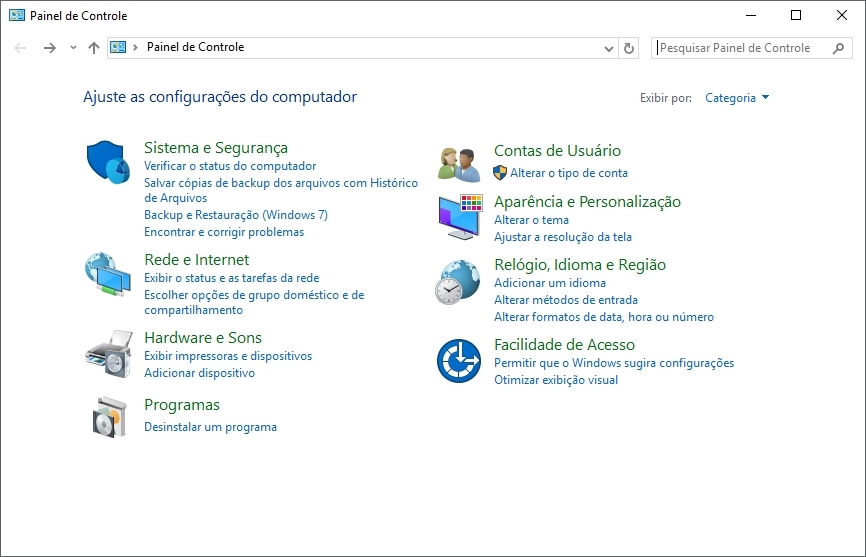Open the Programas disc icon
866x557 pixels.
(x=110, y=417)
